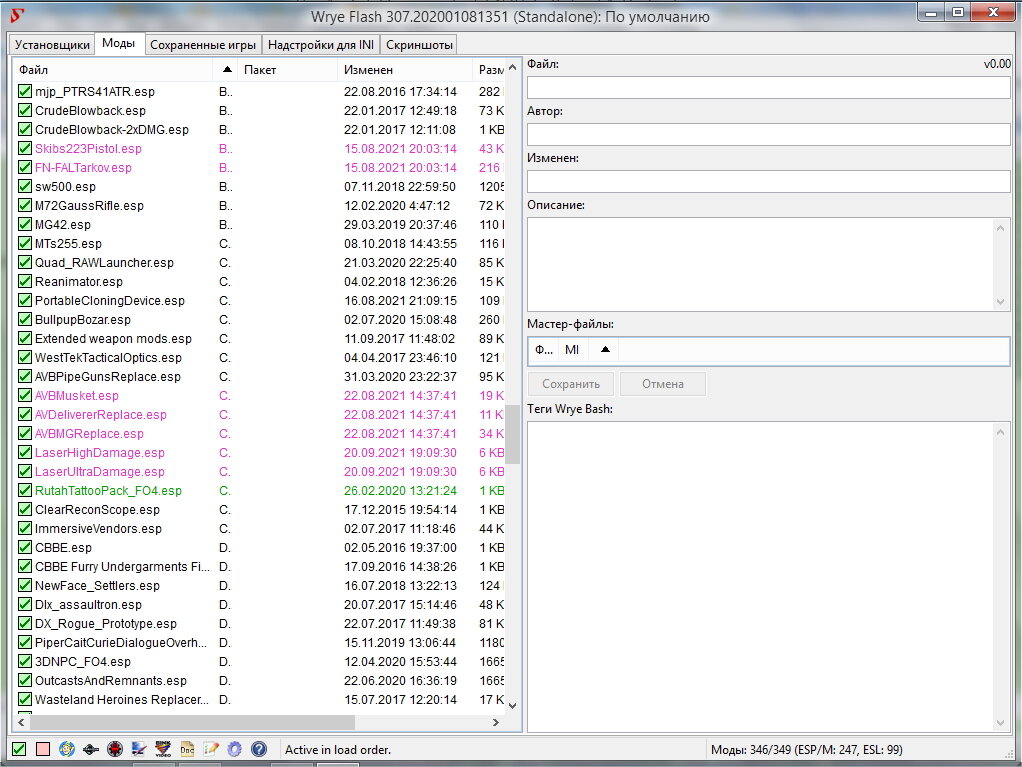Disable the ImmersiveVendors.esp checkbox
Image resolution: width=1022 pixels, height=767 pixels.
pos(25,529)
